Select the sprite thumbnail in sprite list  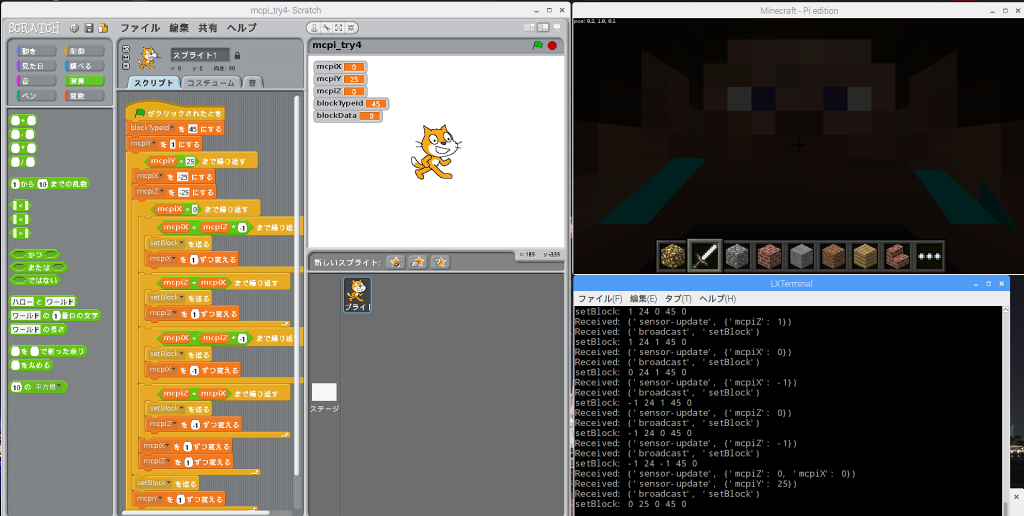357,295
